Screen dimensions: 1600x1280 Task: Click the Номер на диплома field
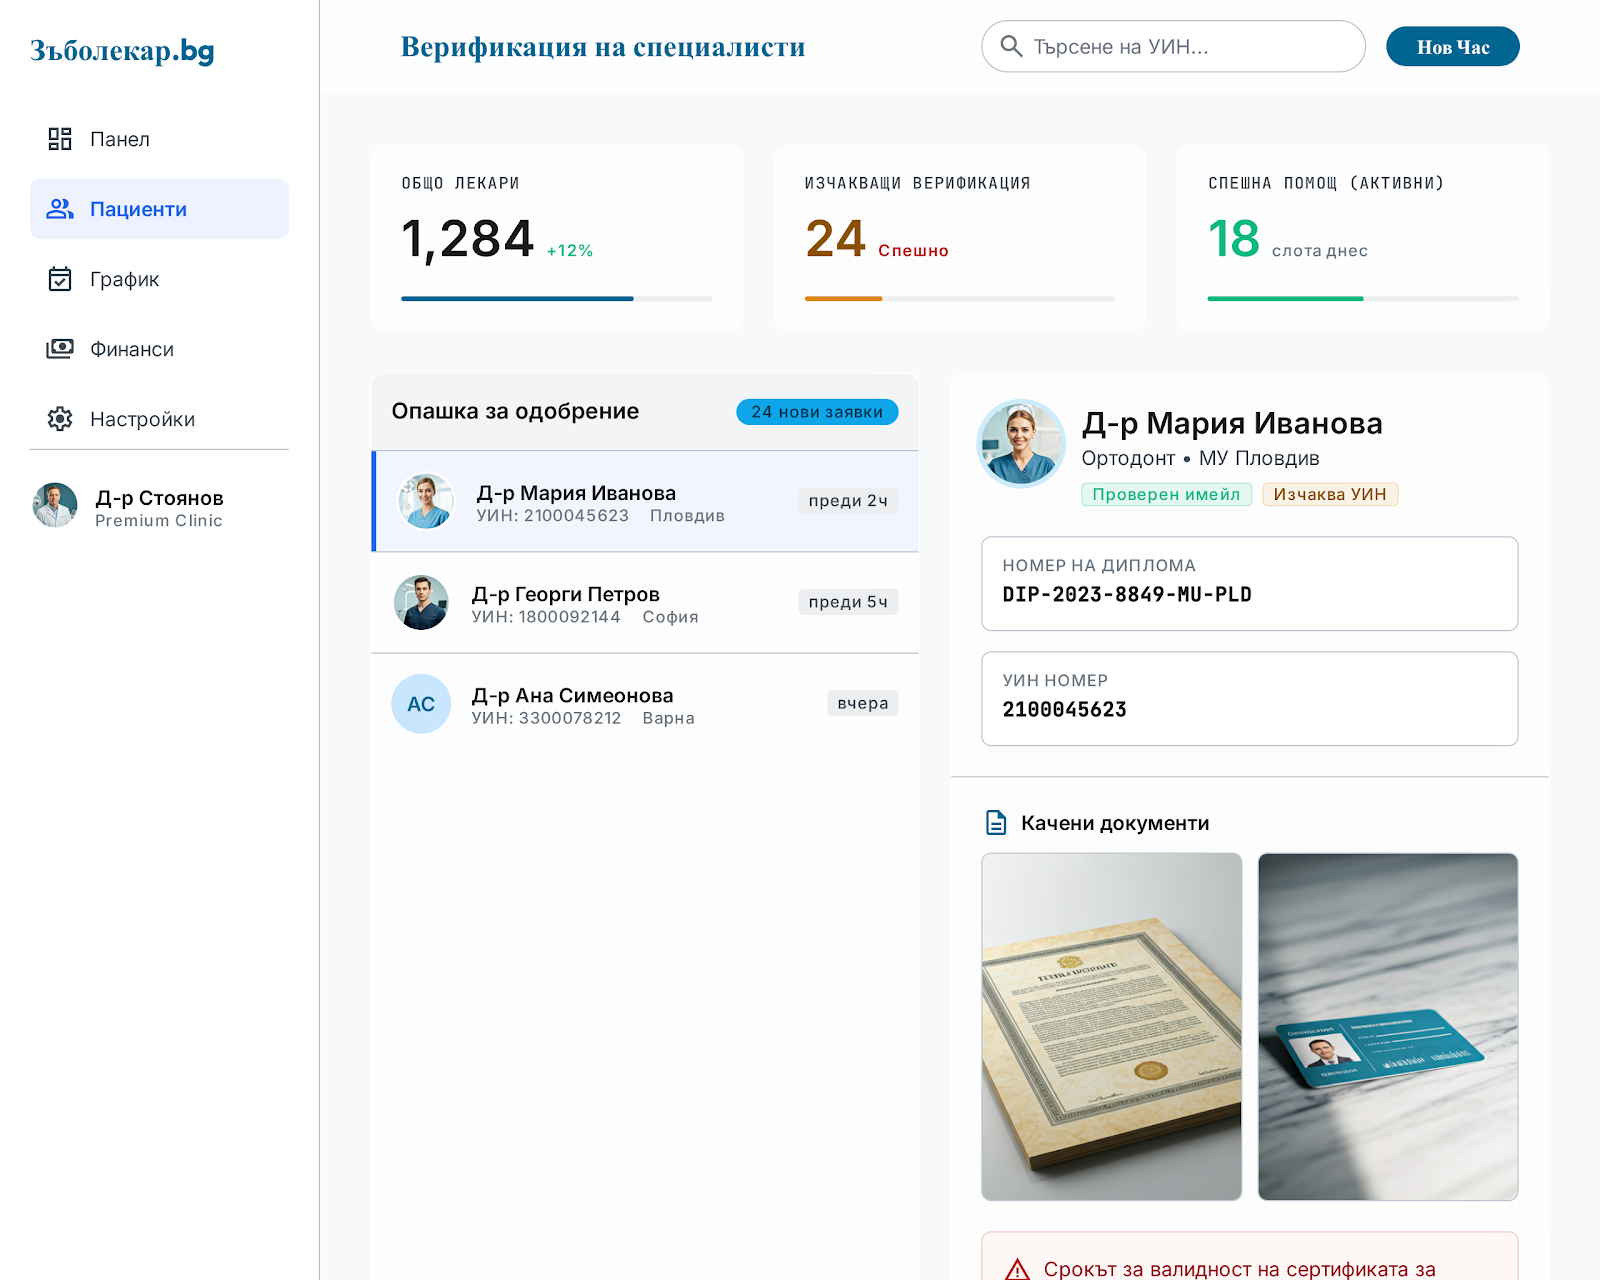point(1250,584)
